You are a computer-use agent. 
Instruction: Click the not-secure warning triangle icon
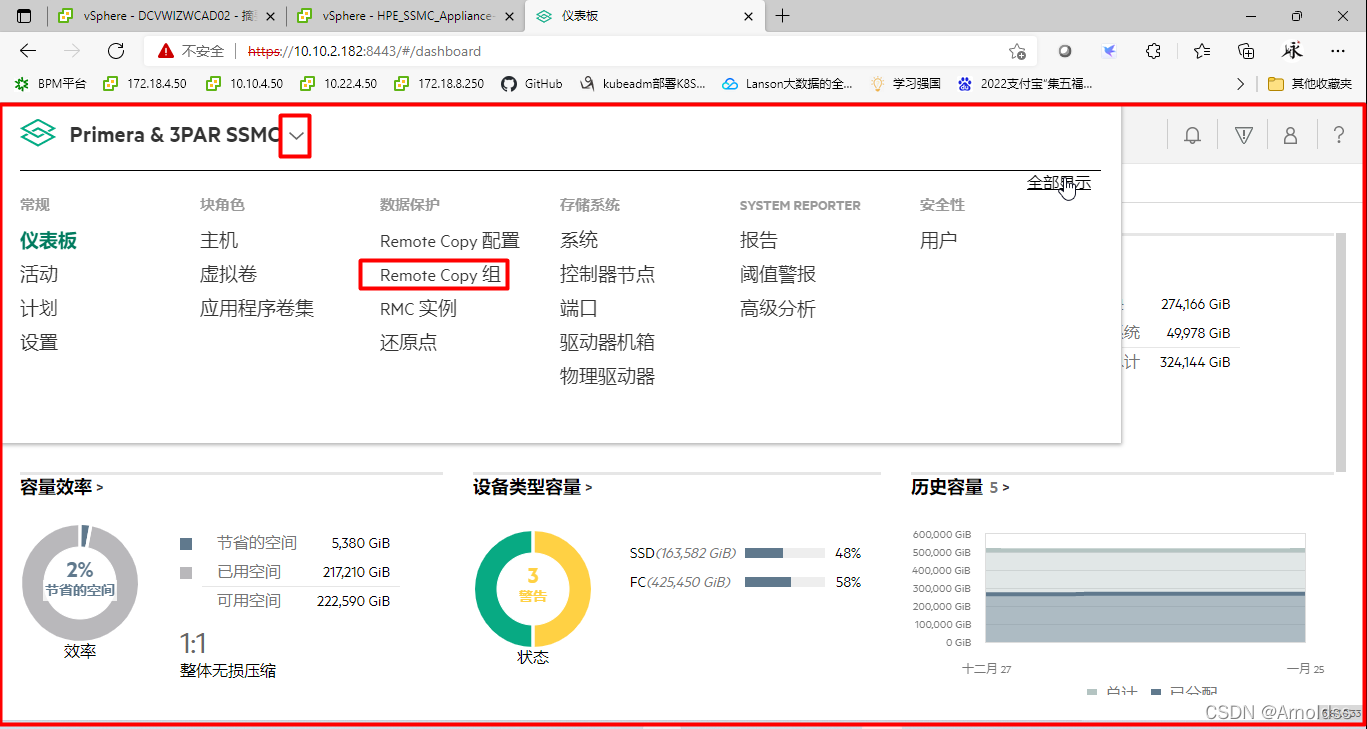(166, 51)
